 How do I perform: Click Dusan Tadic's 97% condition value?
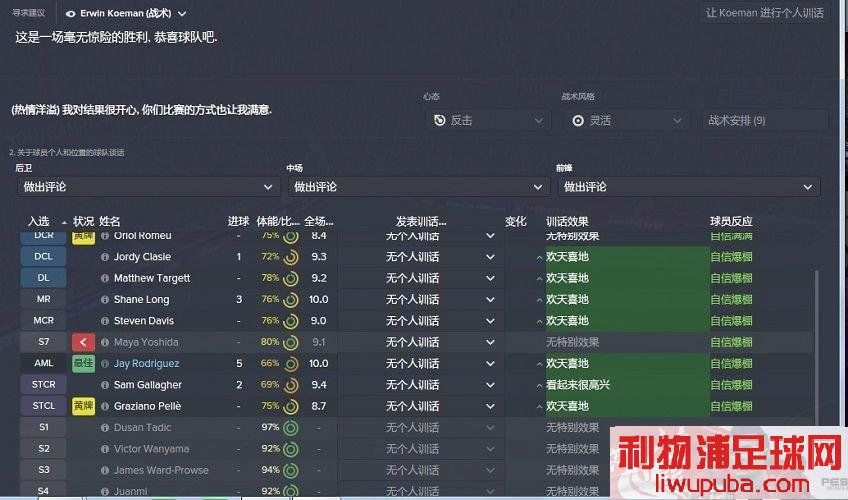270,428
